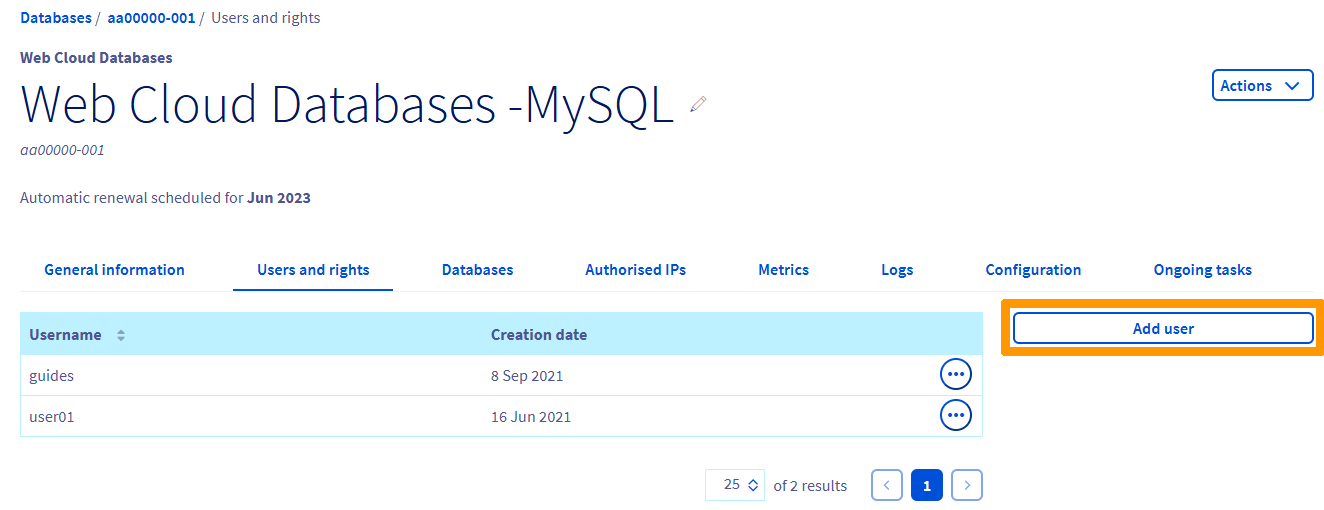
Task: Show the Ongoing tasks tab
Action: pos(1202,270)
